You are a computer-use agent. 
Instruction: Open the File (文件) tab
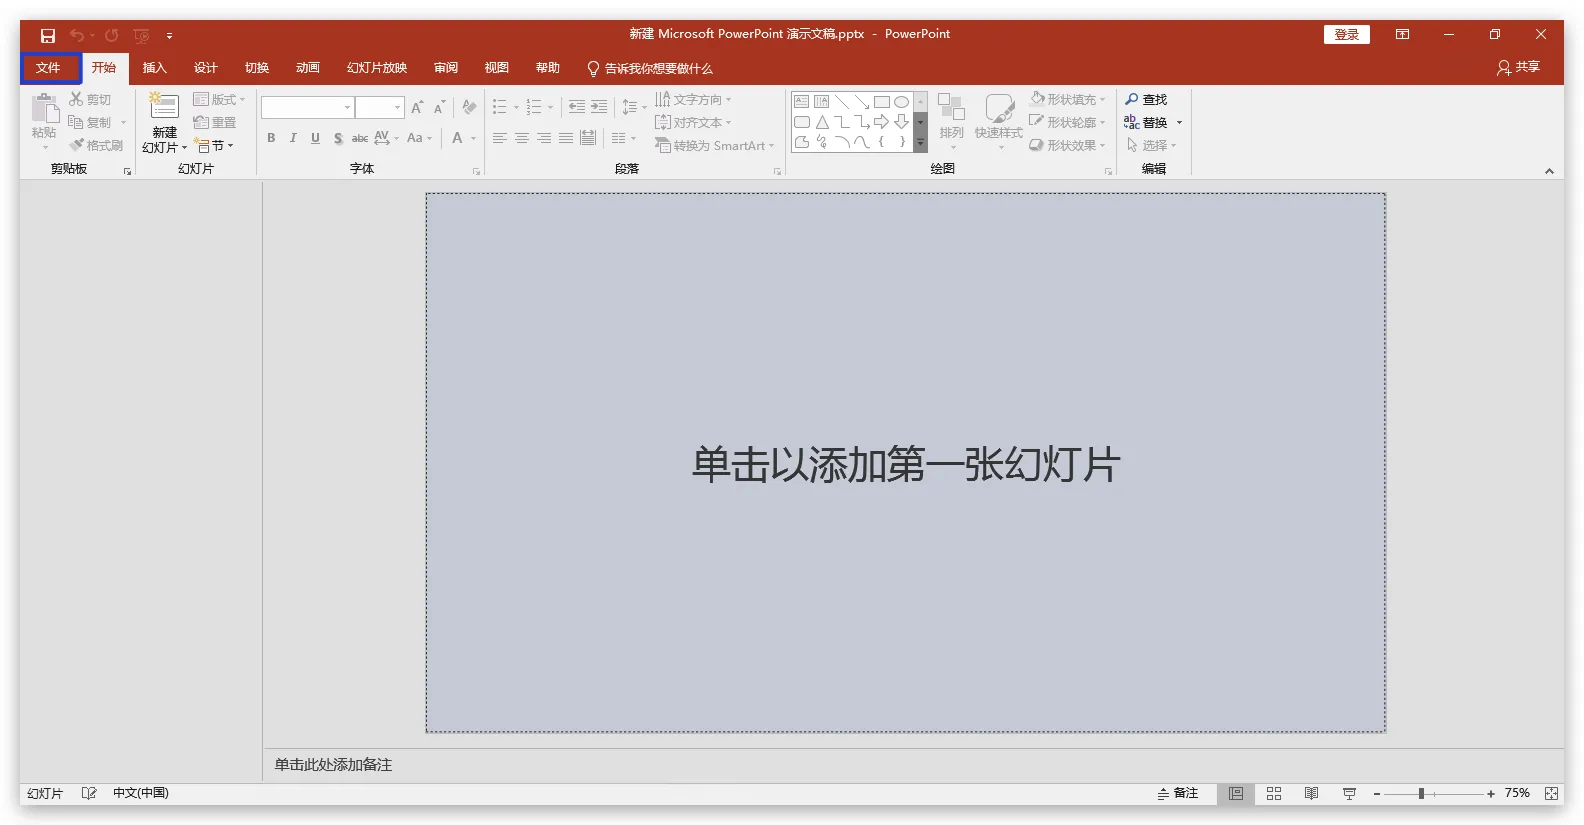(x=48, y=68)
